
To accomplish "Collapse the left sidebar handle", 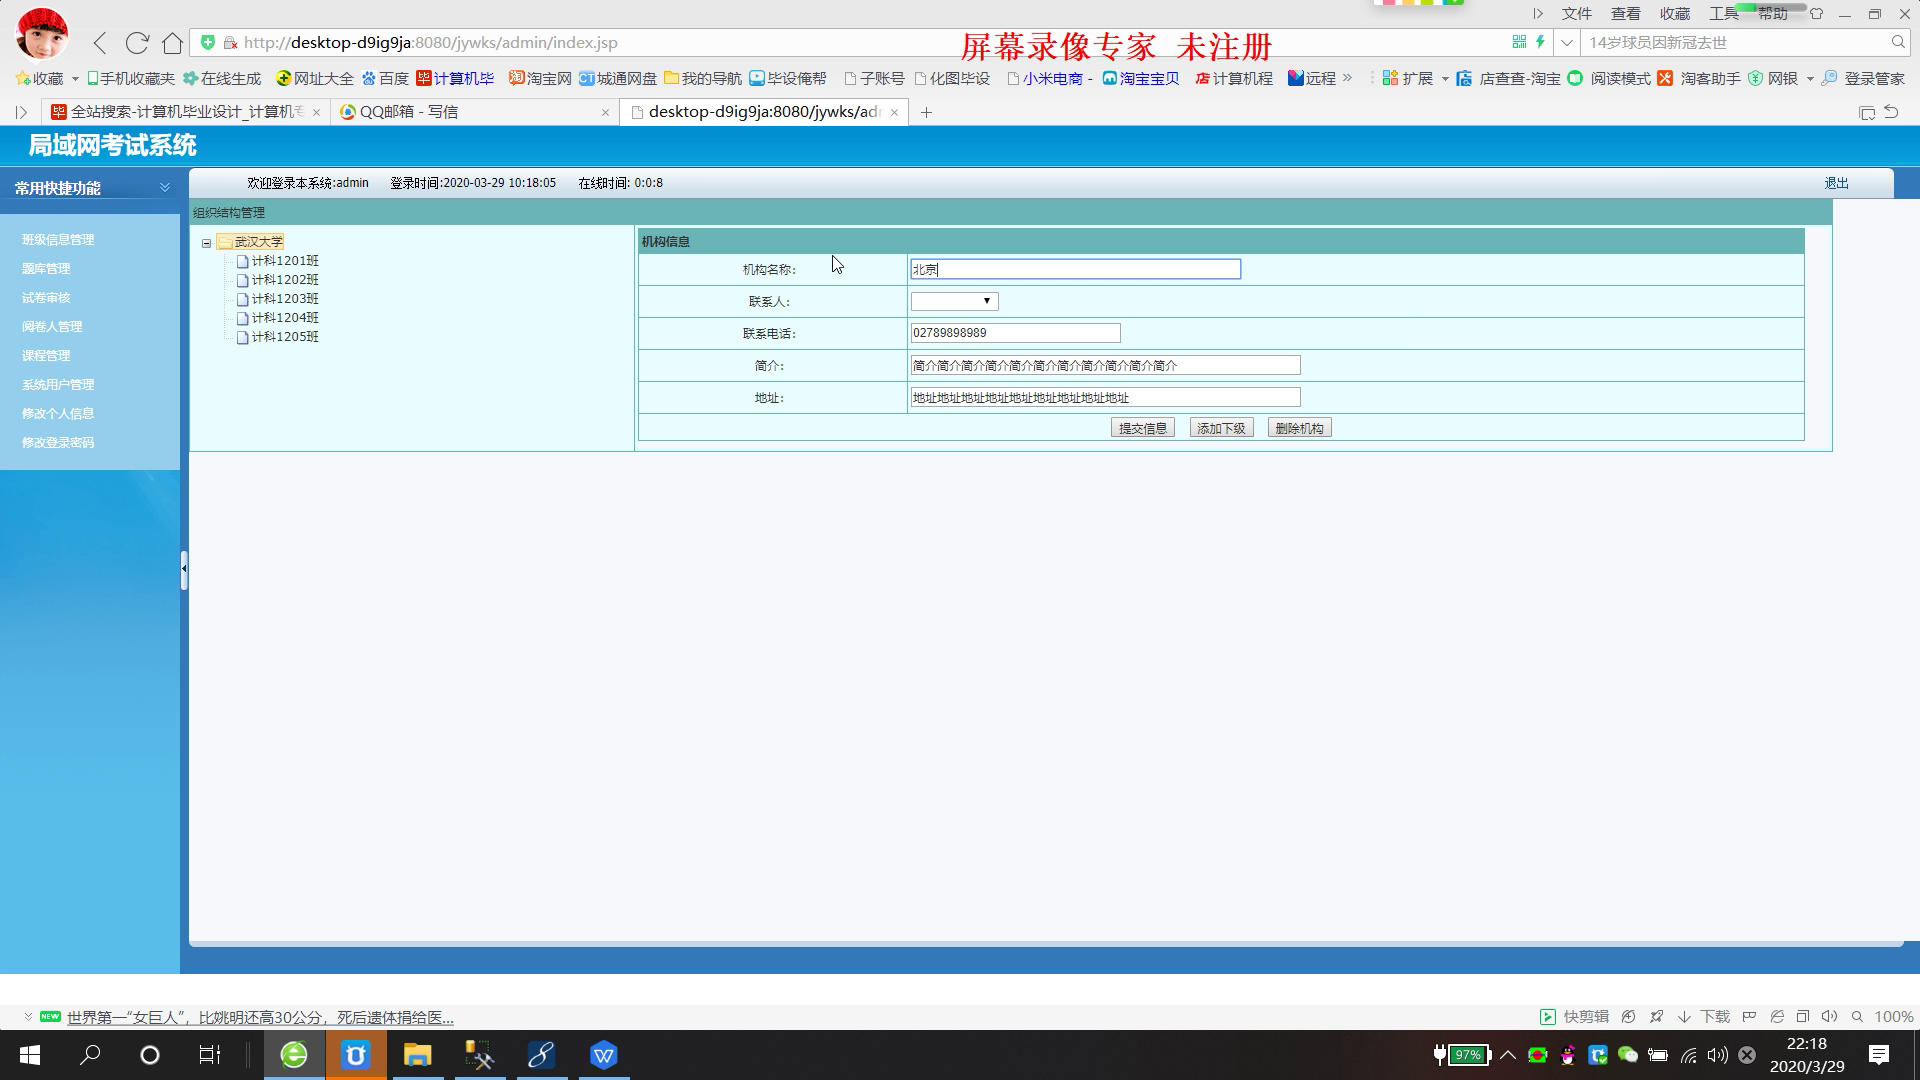I will 184,569.
